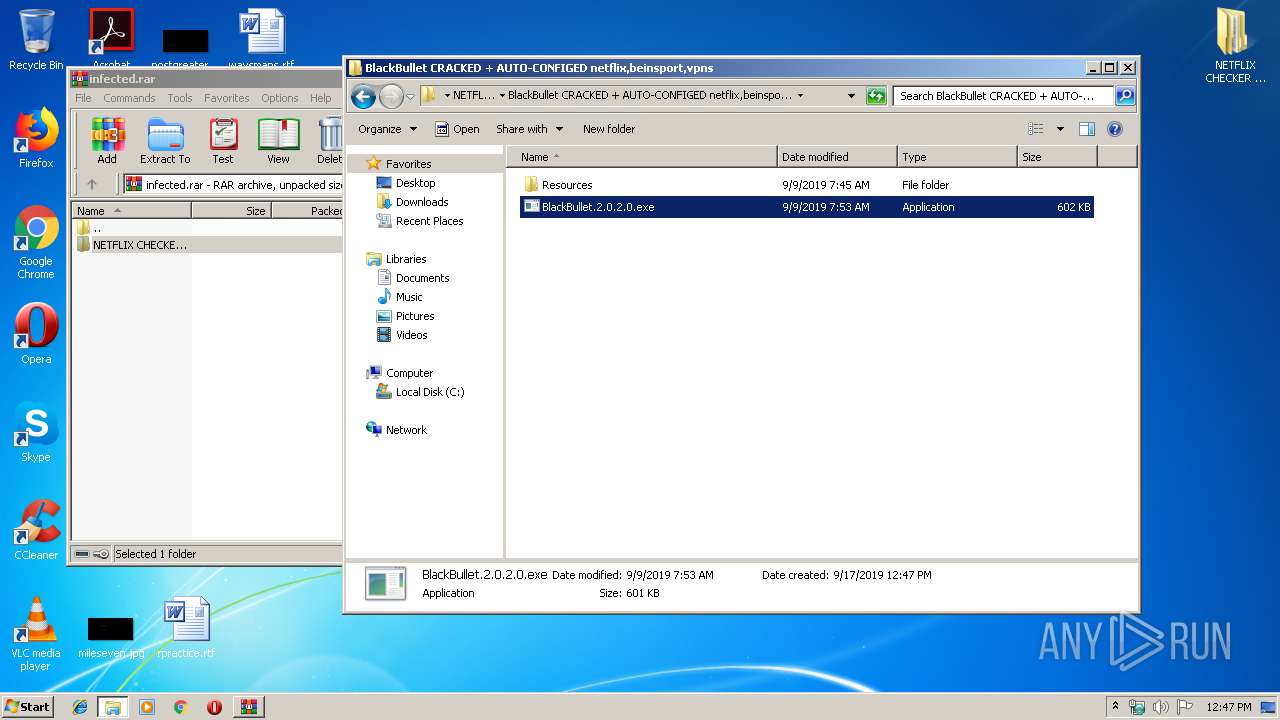Image resolution: width=1280 pixels, height=720 pixels.
Task: Launch CCleaner desktop shortcut
Action: (36, 530)
